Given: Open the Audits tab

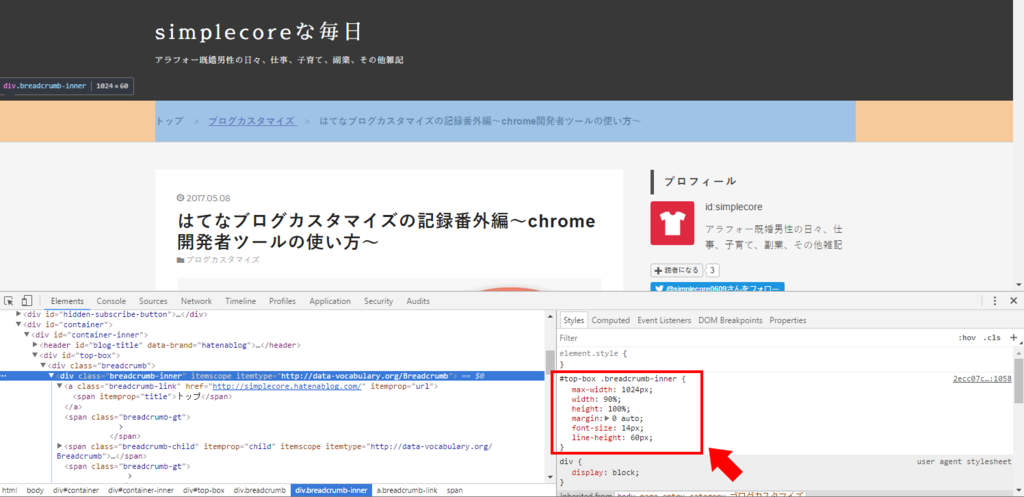Looking at the screenshot, I should (418, 301).
